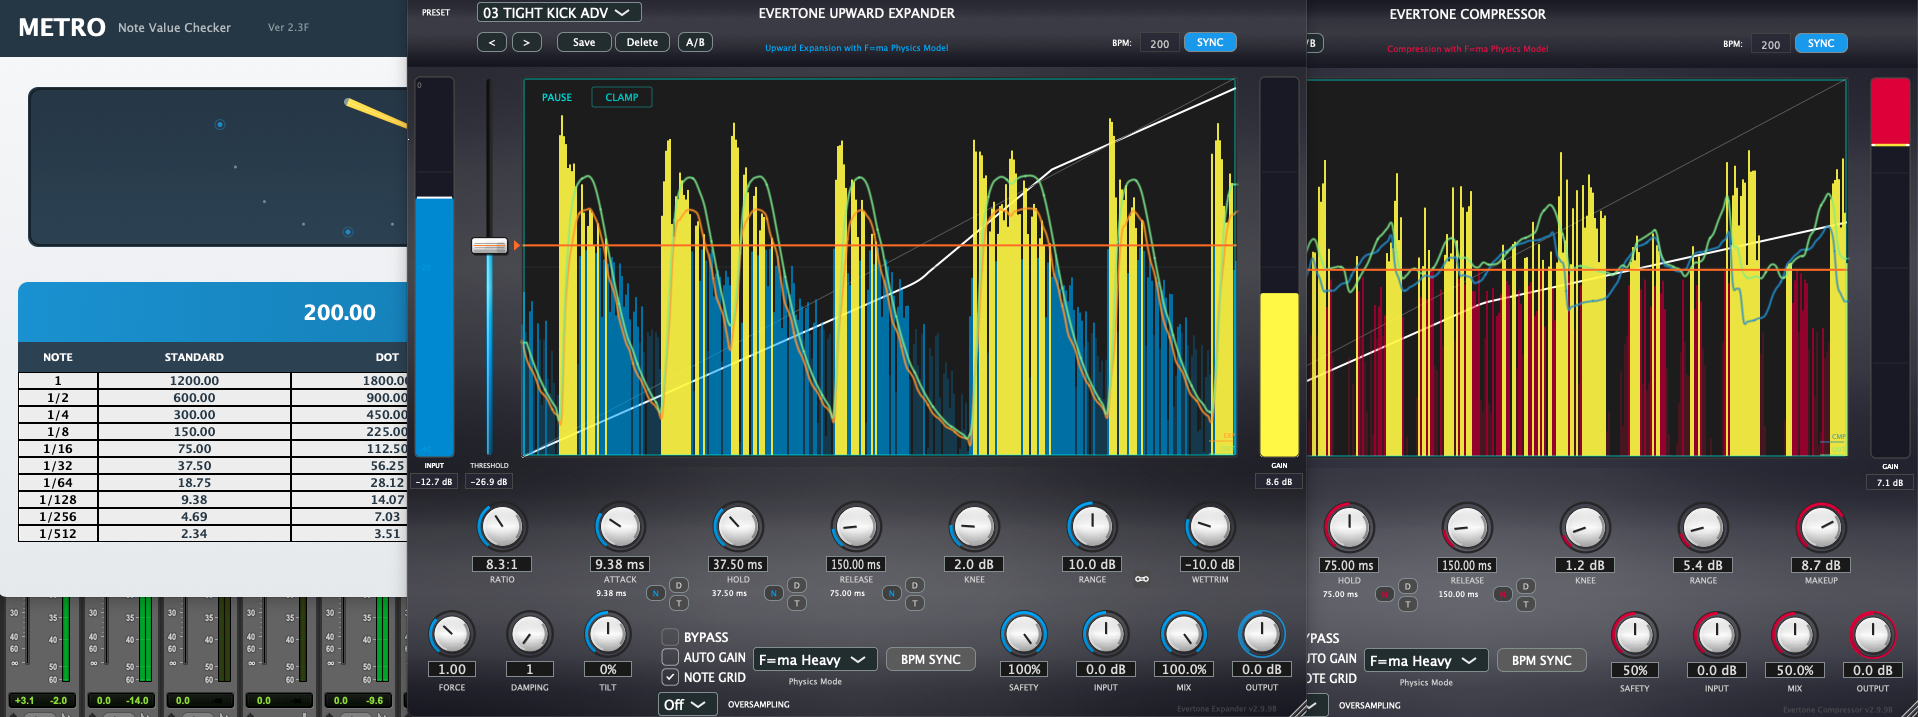Enable the Expander BYPASS checkbox

pyautogui.click(x=670, y=637)
